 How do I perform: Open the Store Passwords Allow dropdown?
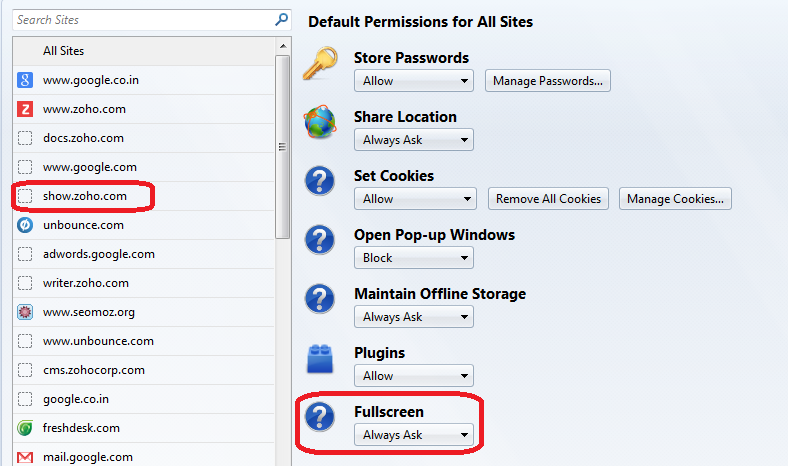[x=414, y=81]
